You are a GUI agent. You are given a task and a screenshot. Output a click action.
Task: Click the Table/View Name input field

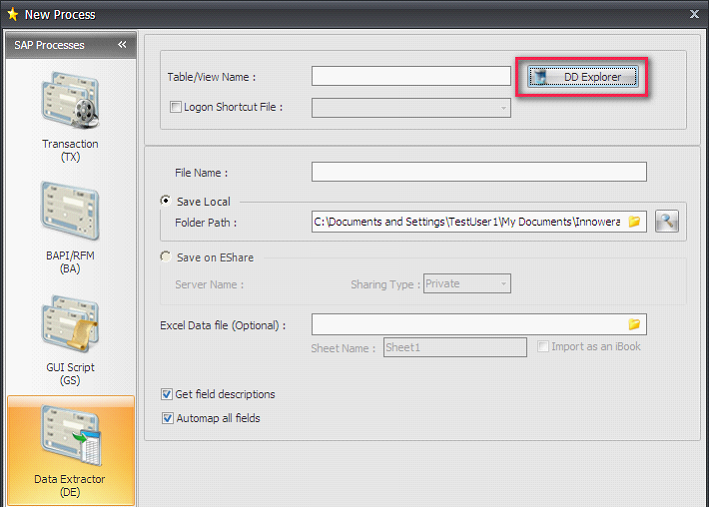[x=411, y=77]
